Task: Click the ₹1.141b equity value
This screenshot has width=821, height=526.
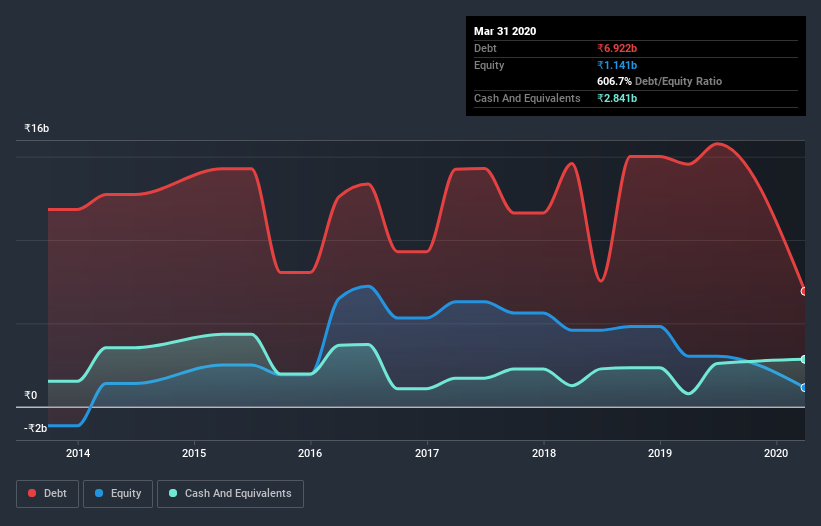Action: (x=617, y=65)
